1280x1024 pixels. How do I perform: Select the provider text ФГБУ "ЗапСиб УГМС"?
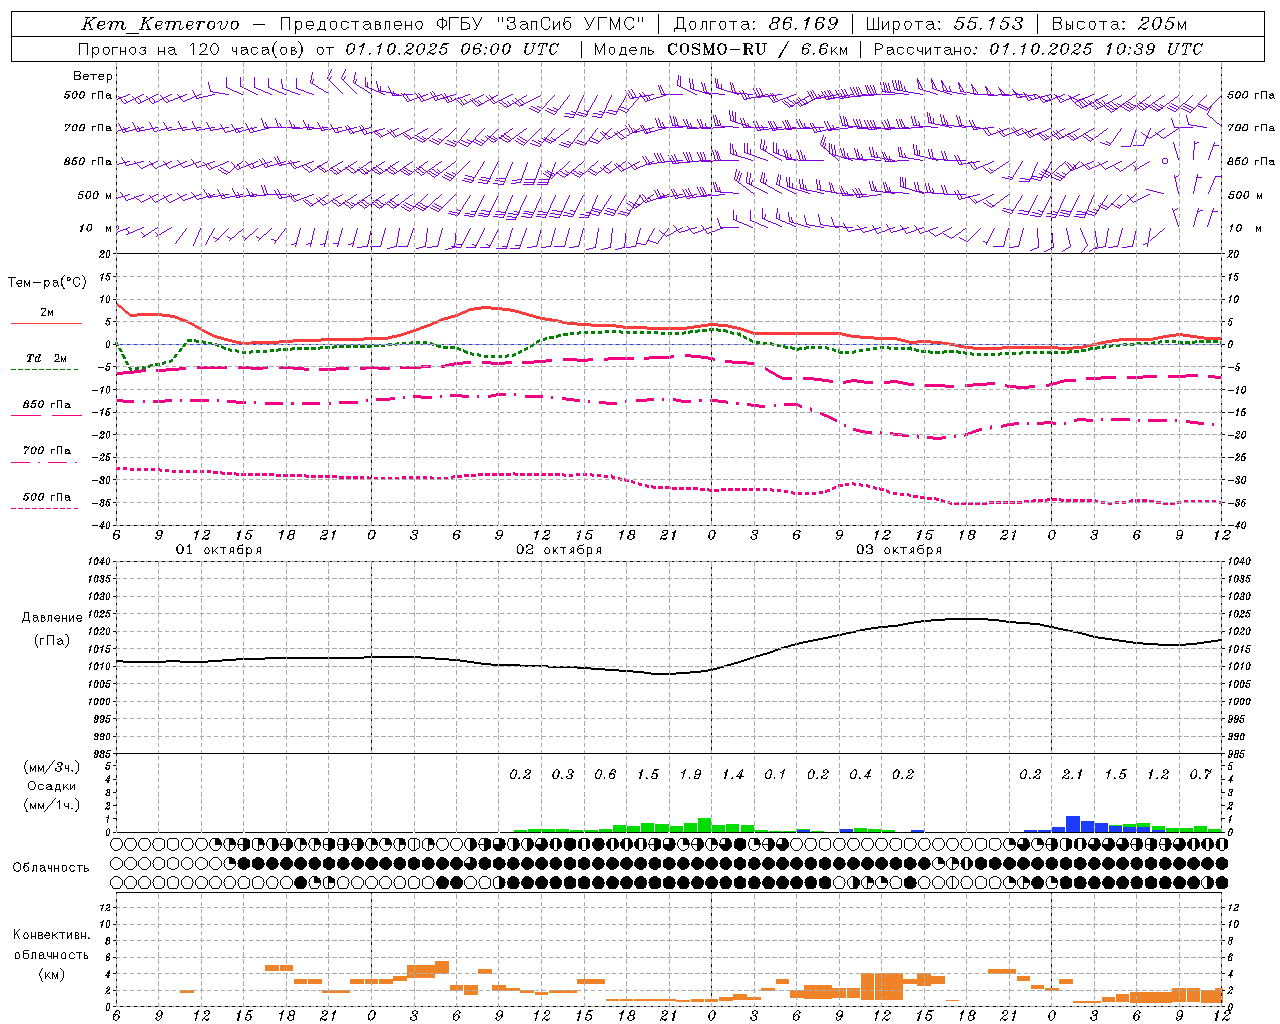click(x=541, y=24)
